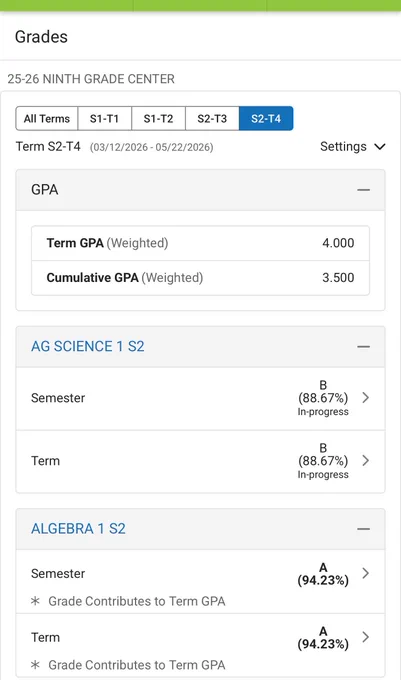This screenshot has height=680, width=401.
Task: Expand the Settings dropdown
Action: (352, 147)
